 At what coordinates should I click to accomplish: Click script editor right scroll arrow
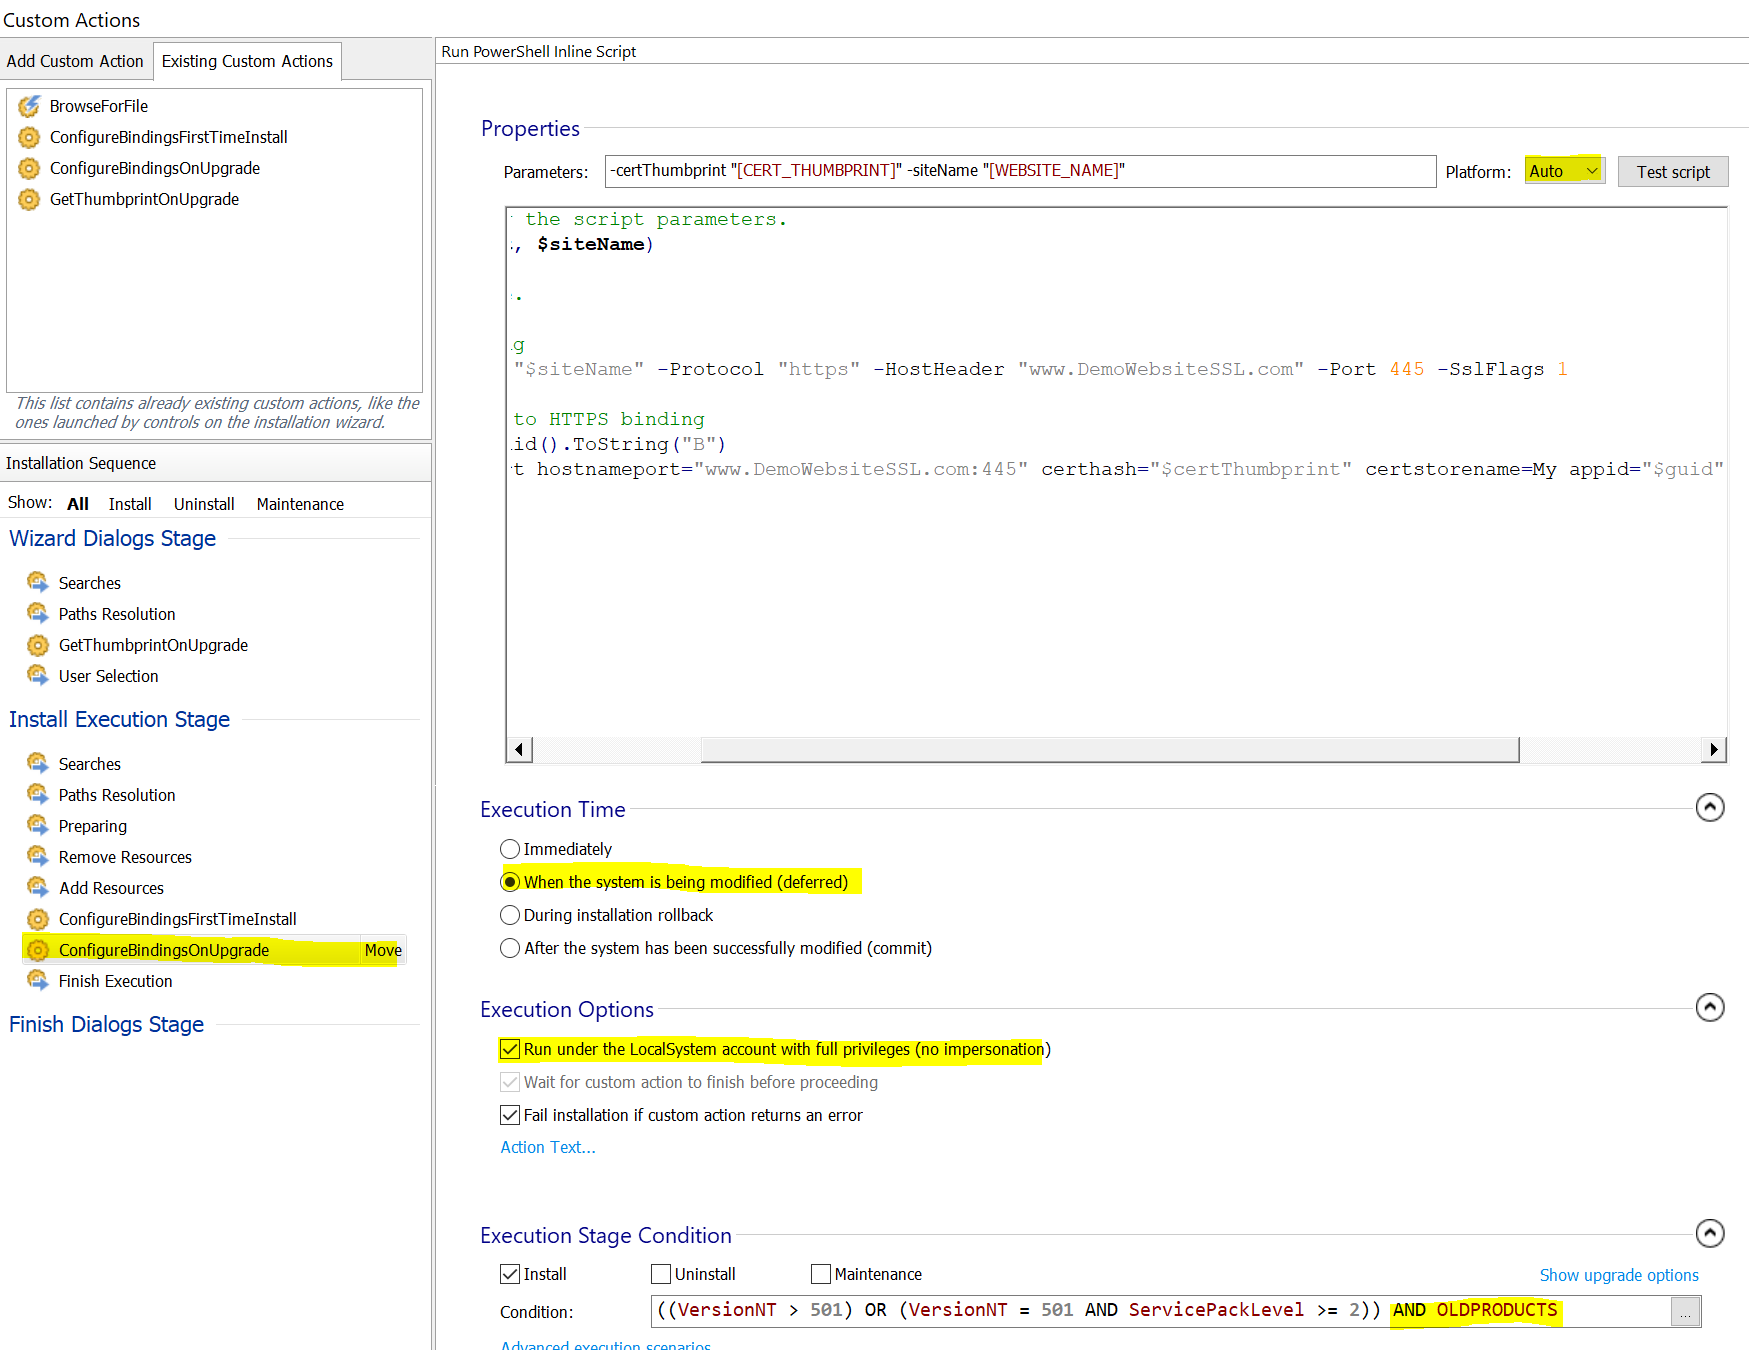pyautogui.click(x=1714, y=749)
